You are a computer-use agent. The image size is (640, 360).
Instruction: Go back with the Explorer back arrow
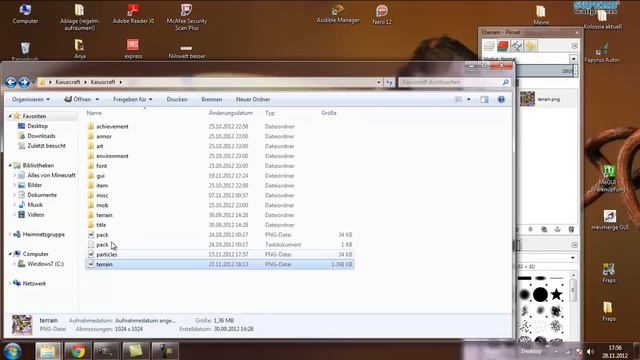tap(11, 82)
